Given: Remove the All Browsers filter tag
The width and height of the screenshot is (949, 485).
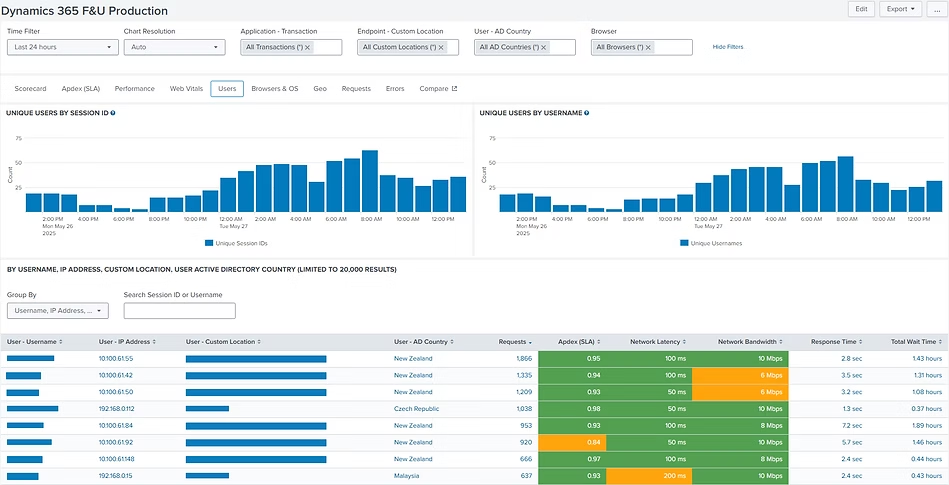Looking at the screenshot, I should coord(650,47).
